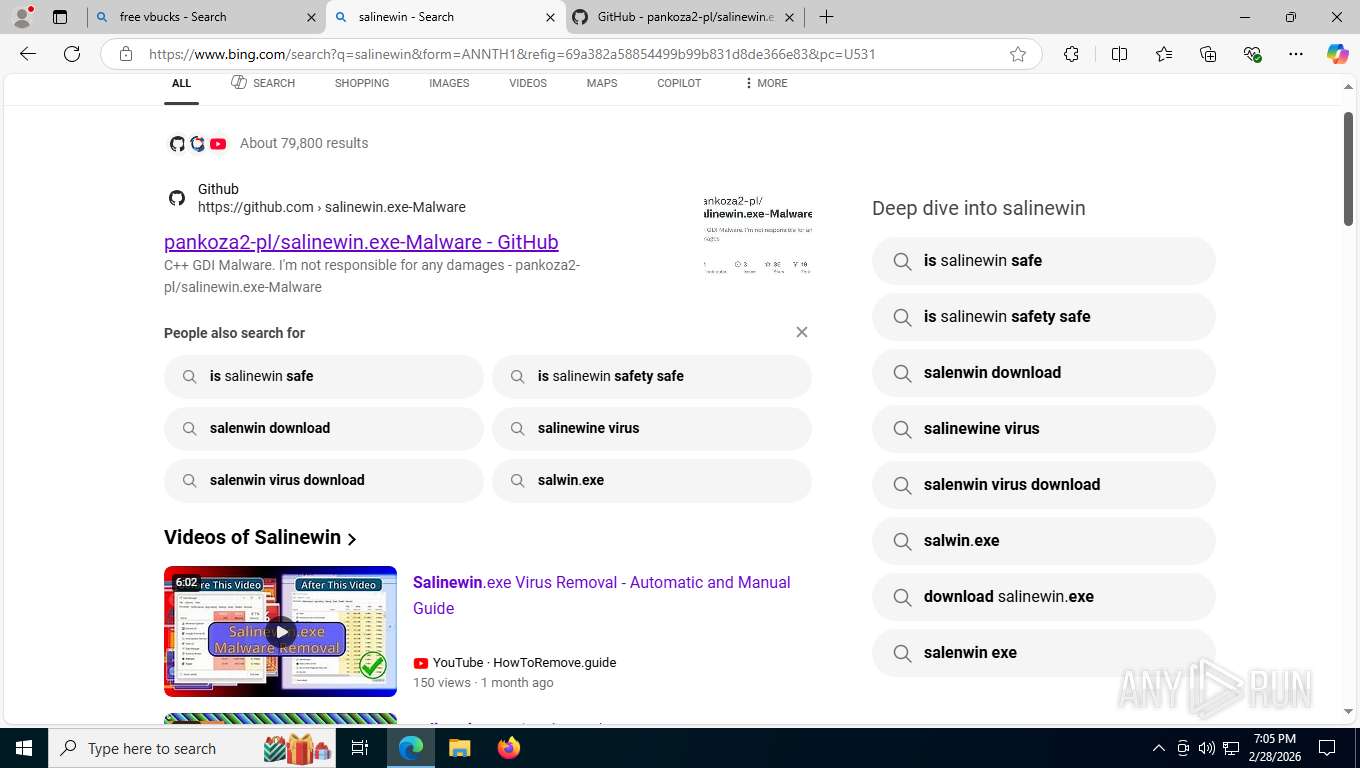
Task: Click the GitHub result thumbnail image
Action: tap(757, 235)
